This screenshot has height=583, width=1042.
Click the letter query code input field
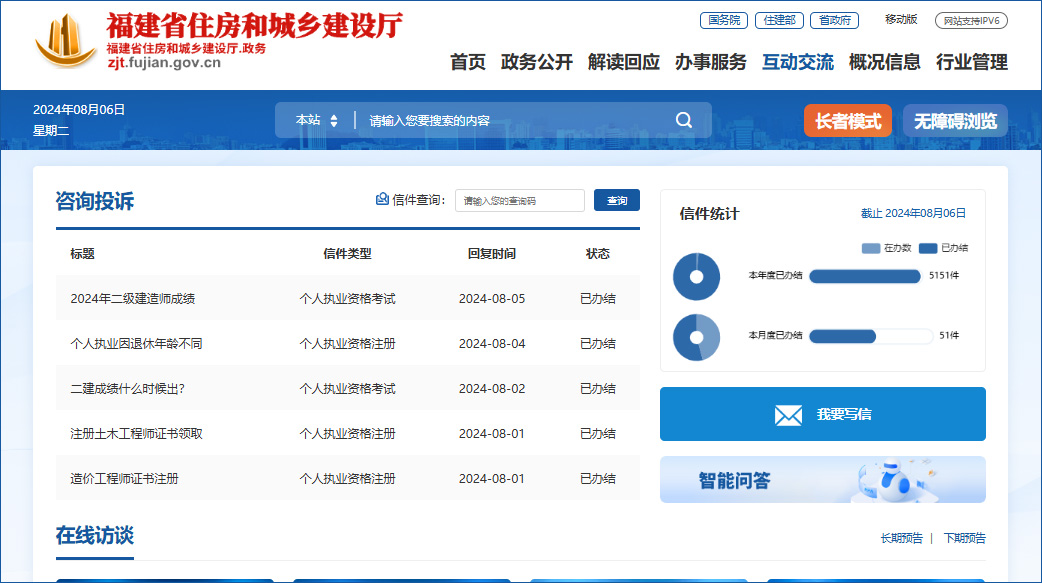(x=519, y=201)
